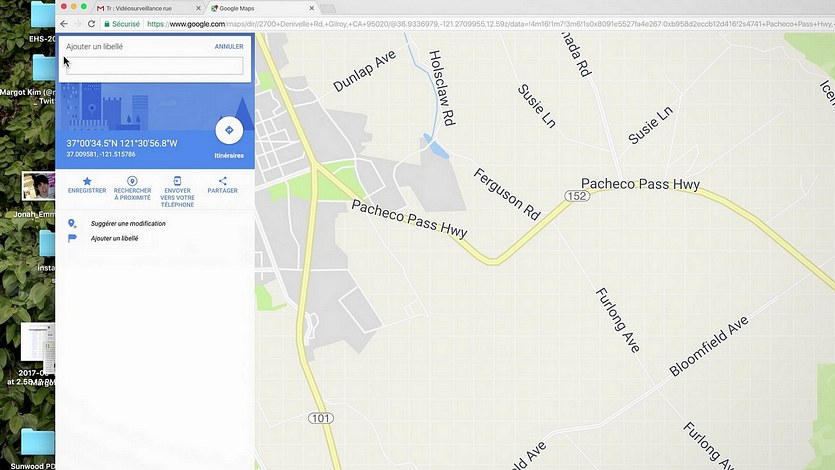
Task: Click the Ajouter un libellé link
Action: 114,238
